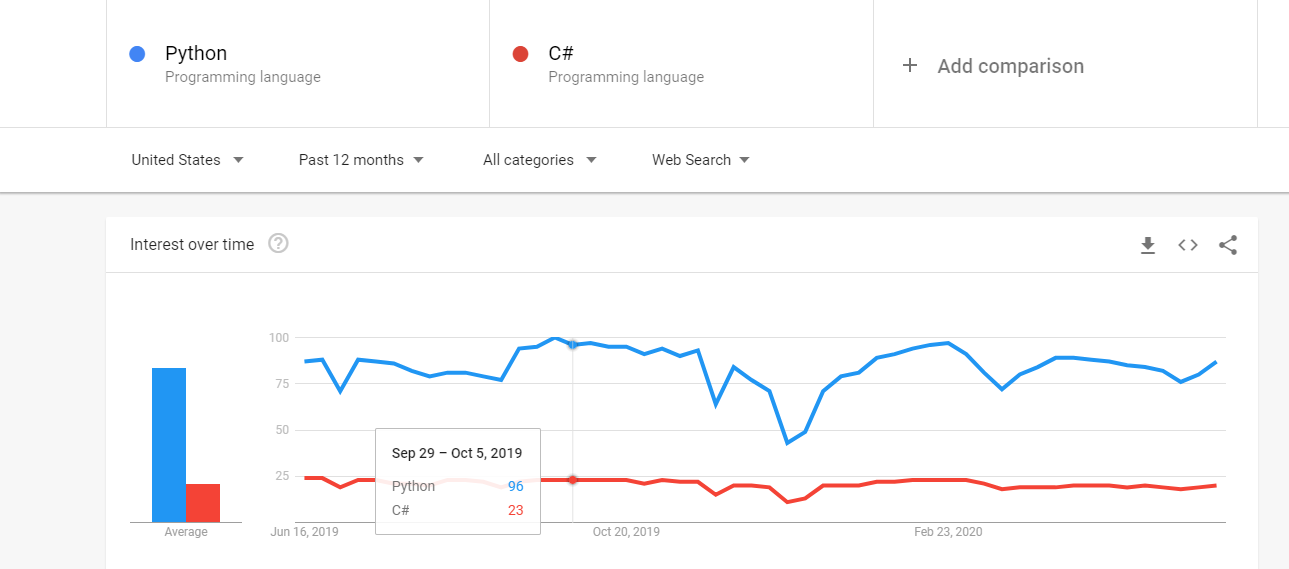Click the highlighted C# point on red line
This screenshot has width=1289, height=569.
(572, 480)
